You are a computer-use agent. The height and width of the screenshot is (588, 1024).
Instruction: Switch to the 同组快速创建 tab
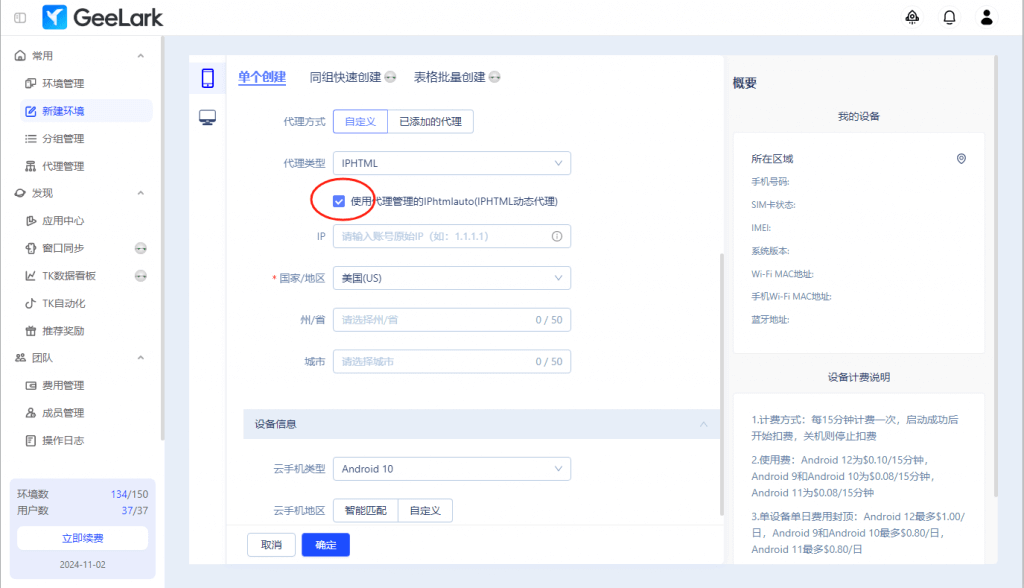(345, 77)
